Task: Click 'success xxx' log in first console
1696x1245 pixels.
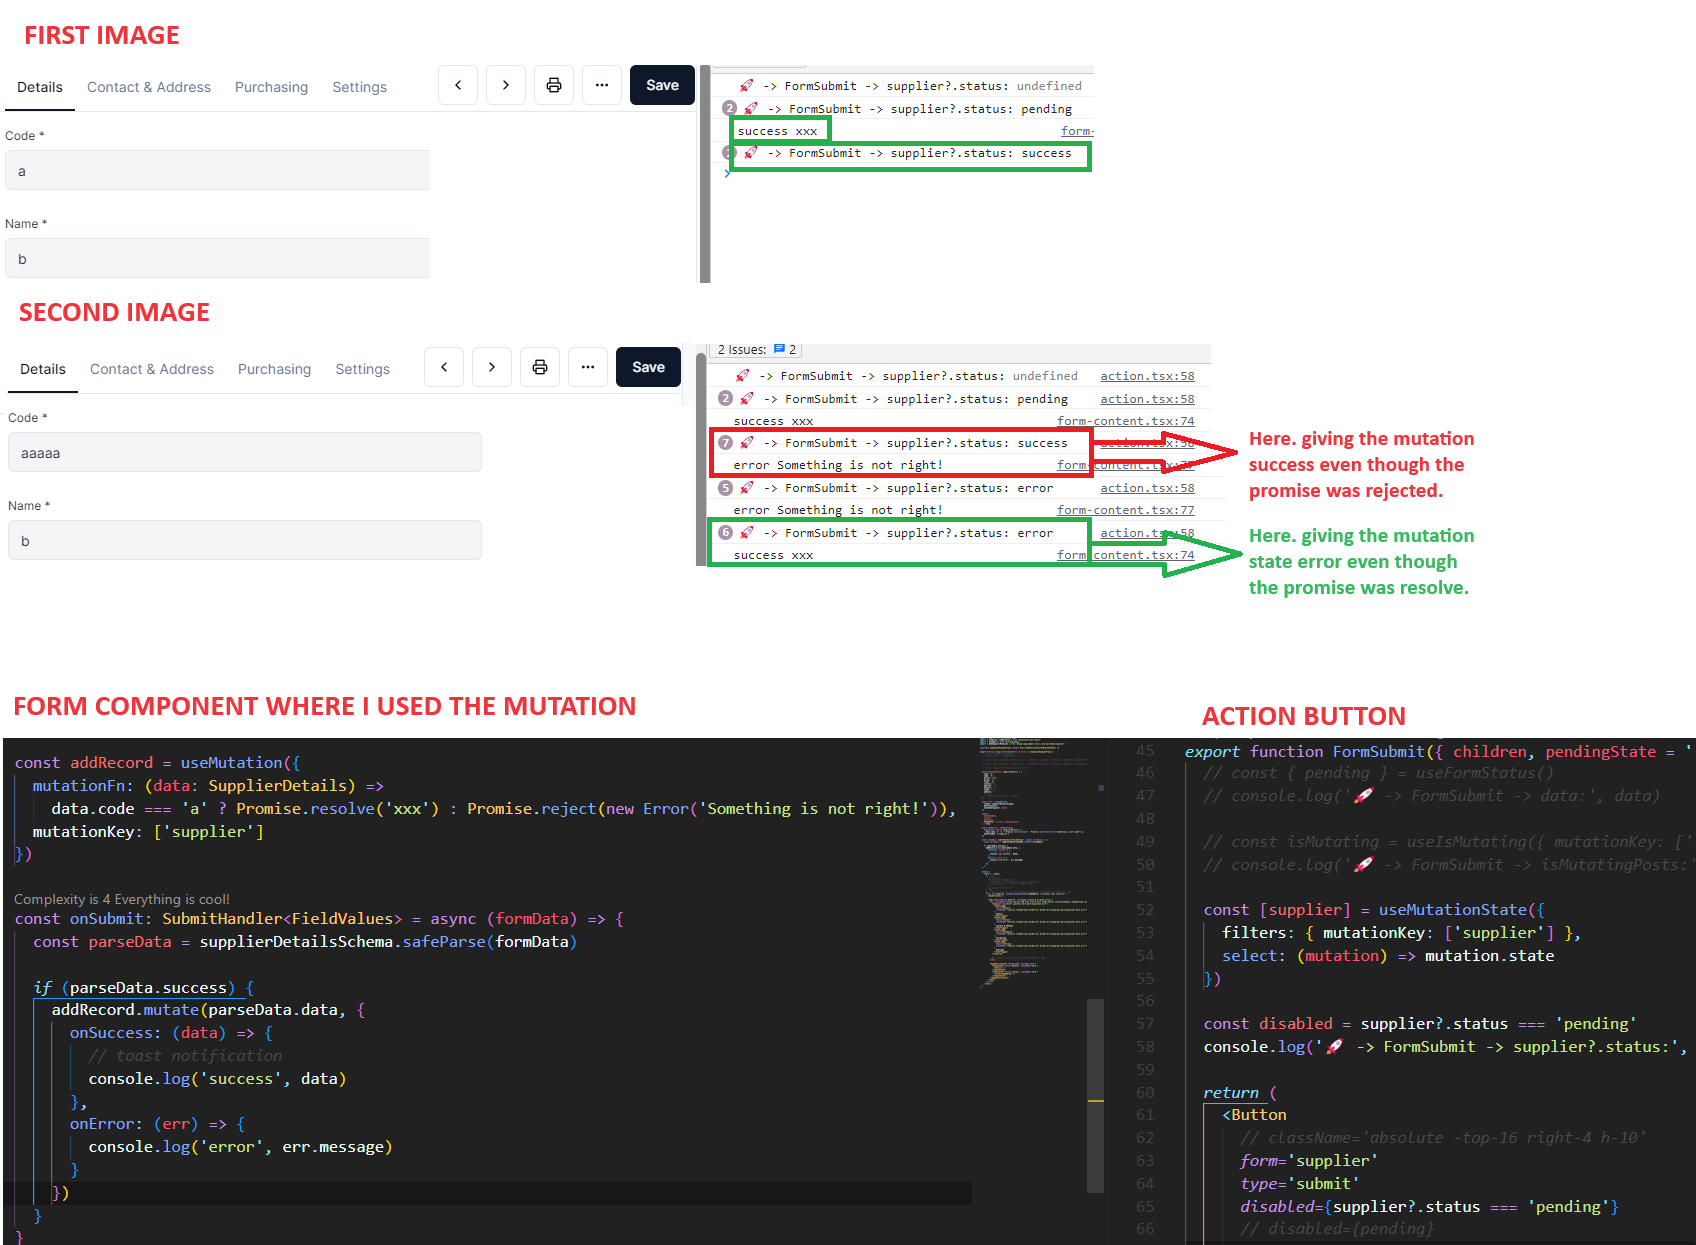Action: (777, 131)
